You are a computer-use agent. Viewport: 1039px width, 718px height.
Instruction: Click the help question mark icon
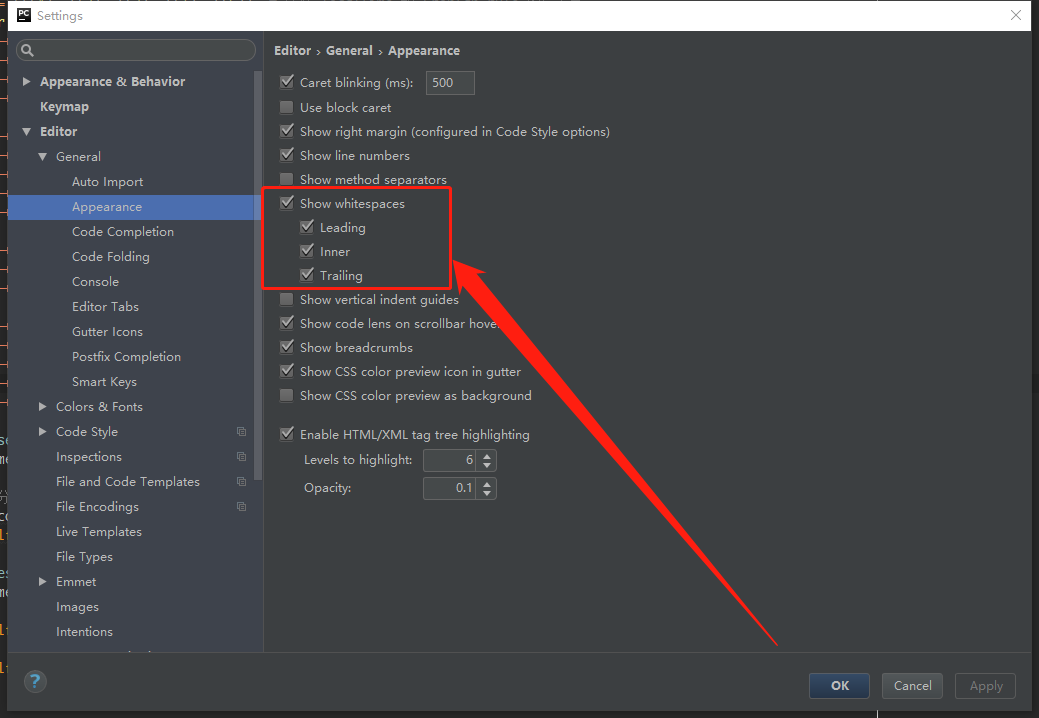pyautogui.click(x=35, y=681)
